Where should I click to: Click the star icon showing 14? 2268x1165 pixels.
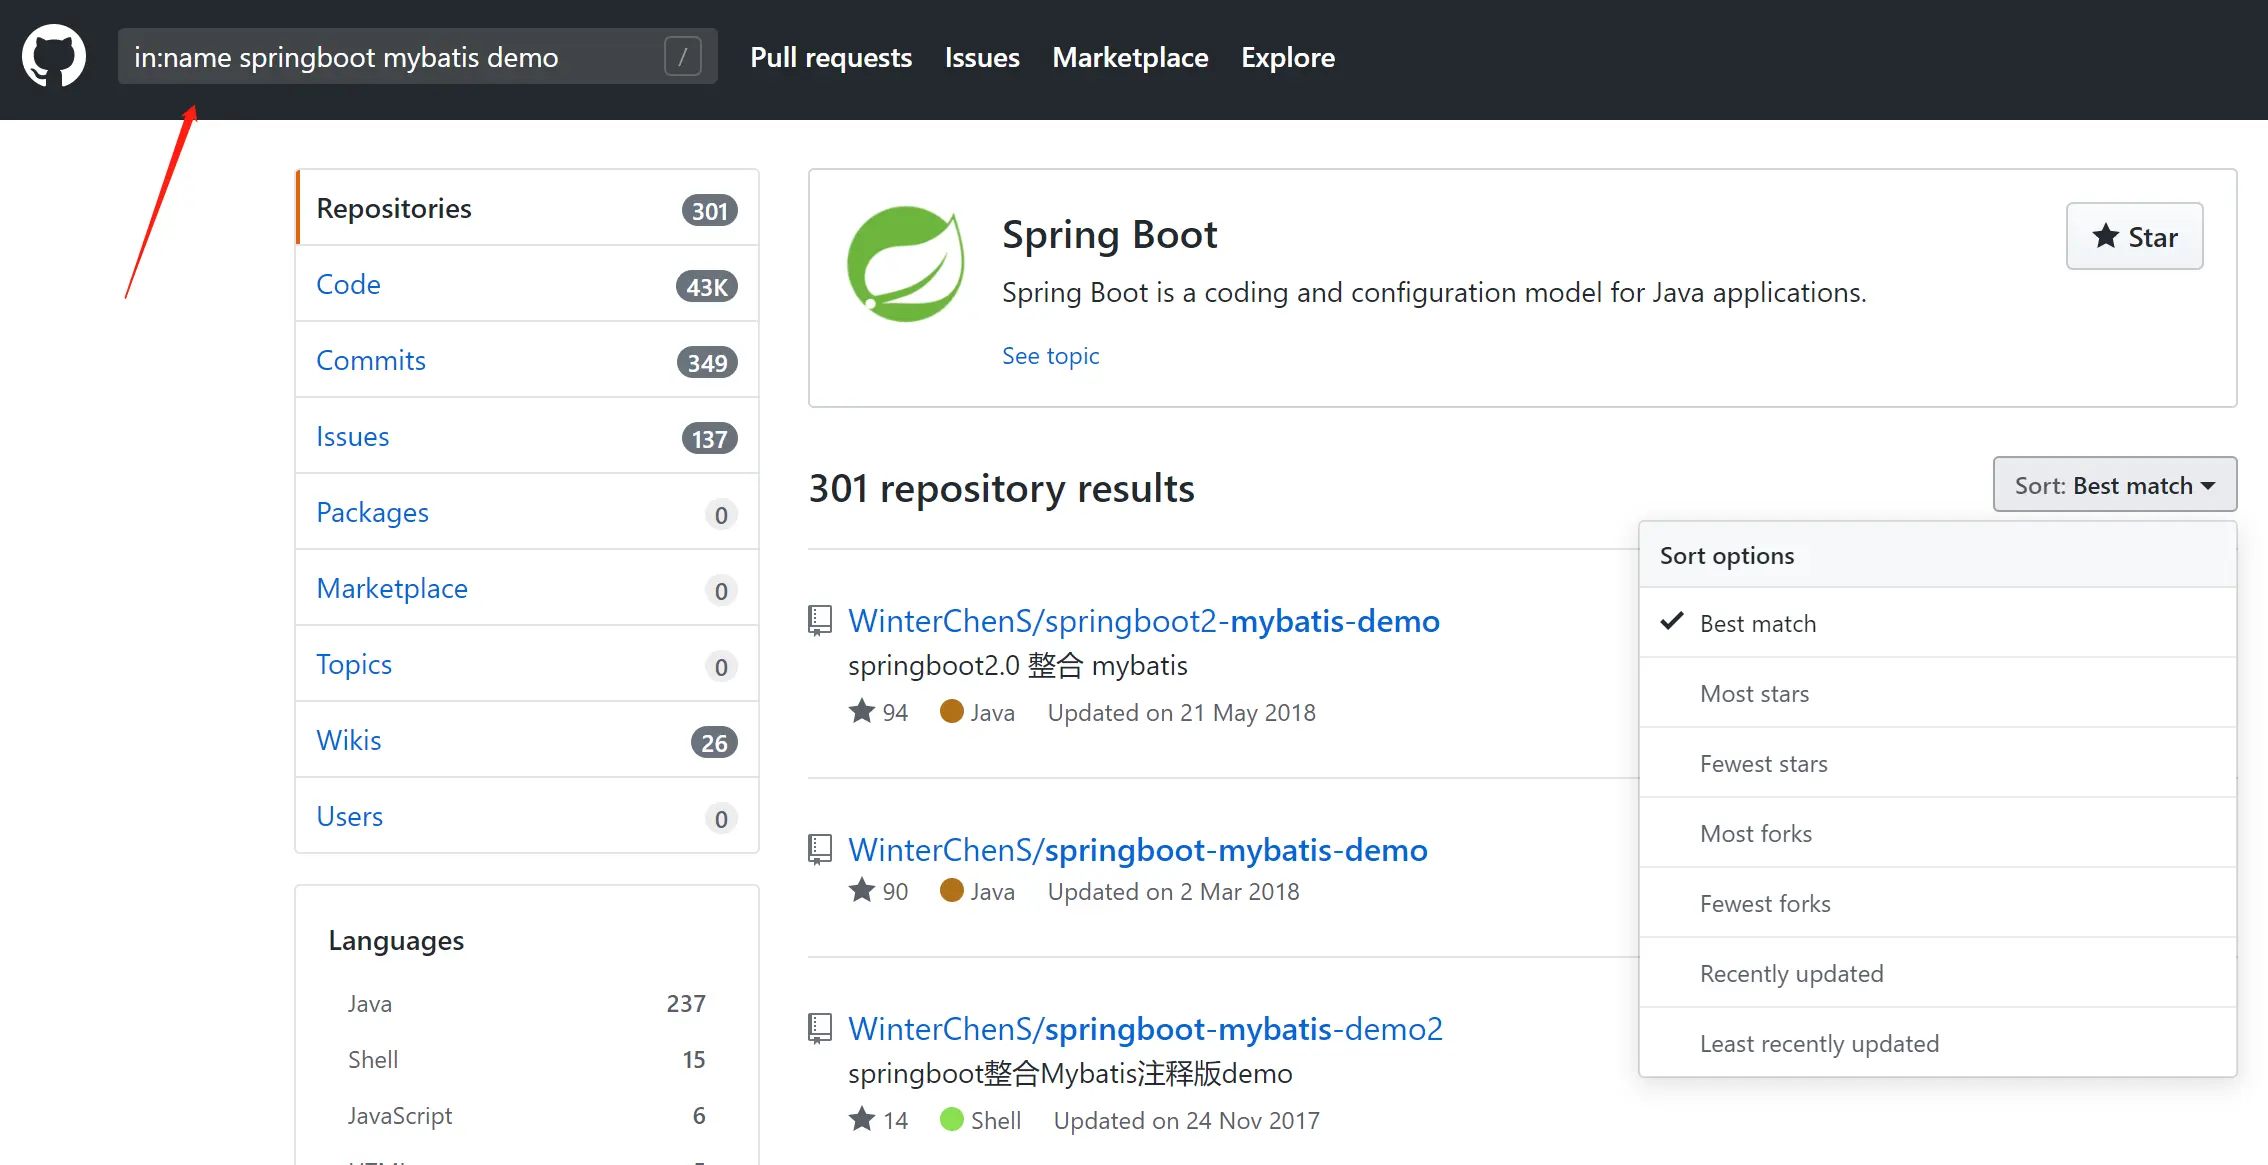862,1120
